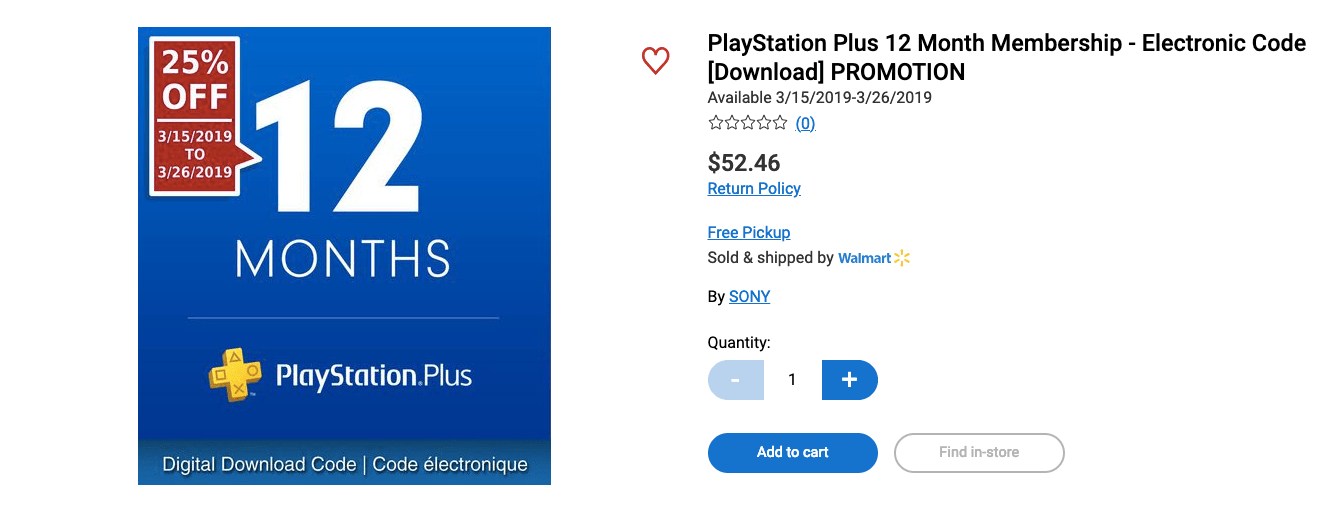Open the SONY brand link

pyautogui.click(x=749, y=296)
